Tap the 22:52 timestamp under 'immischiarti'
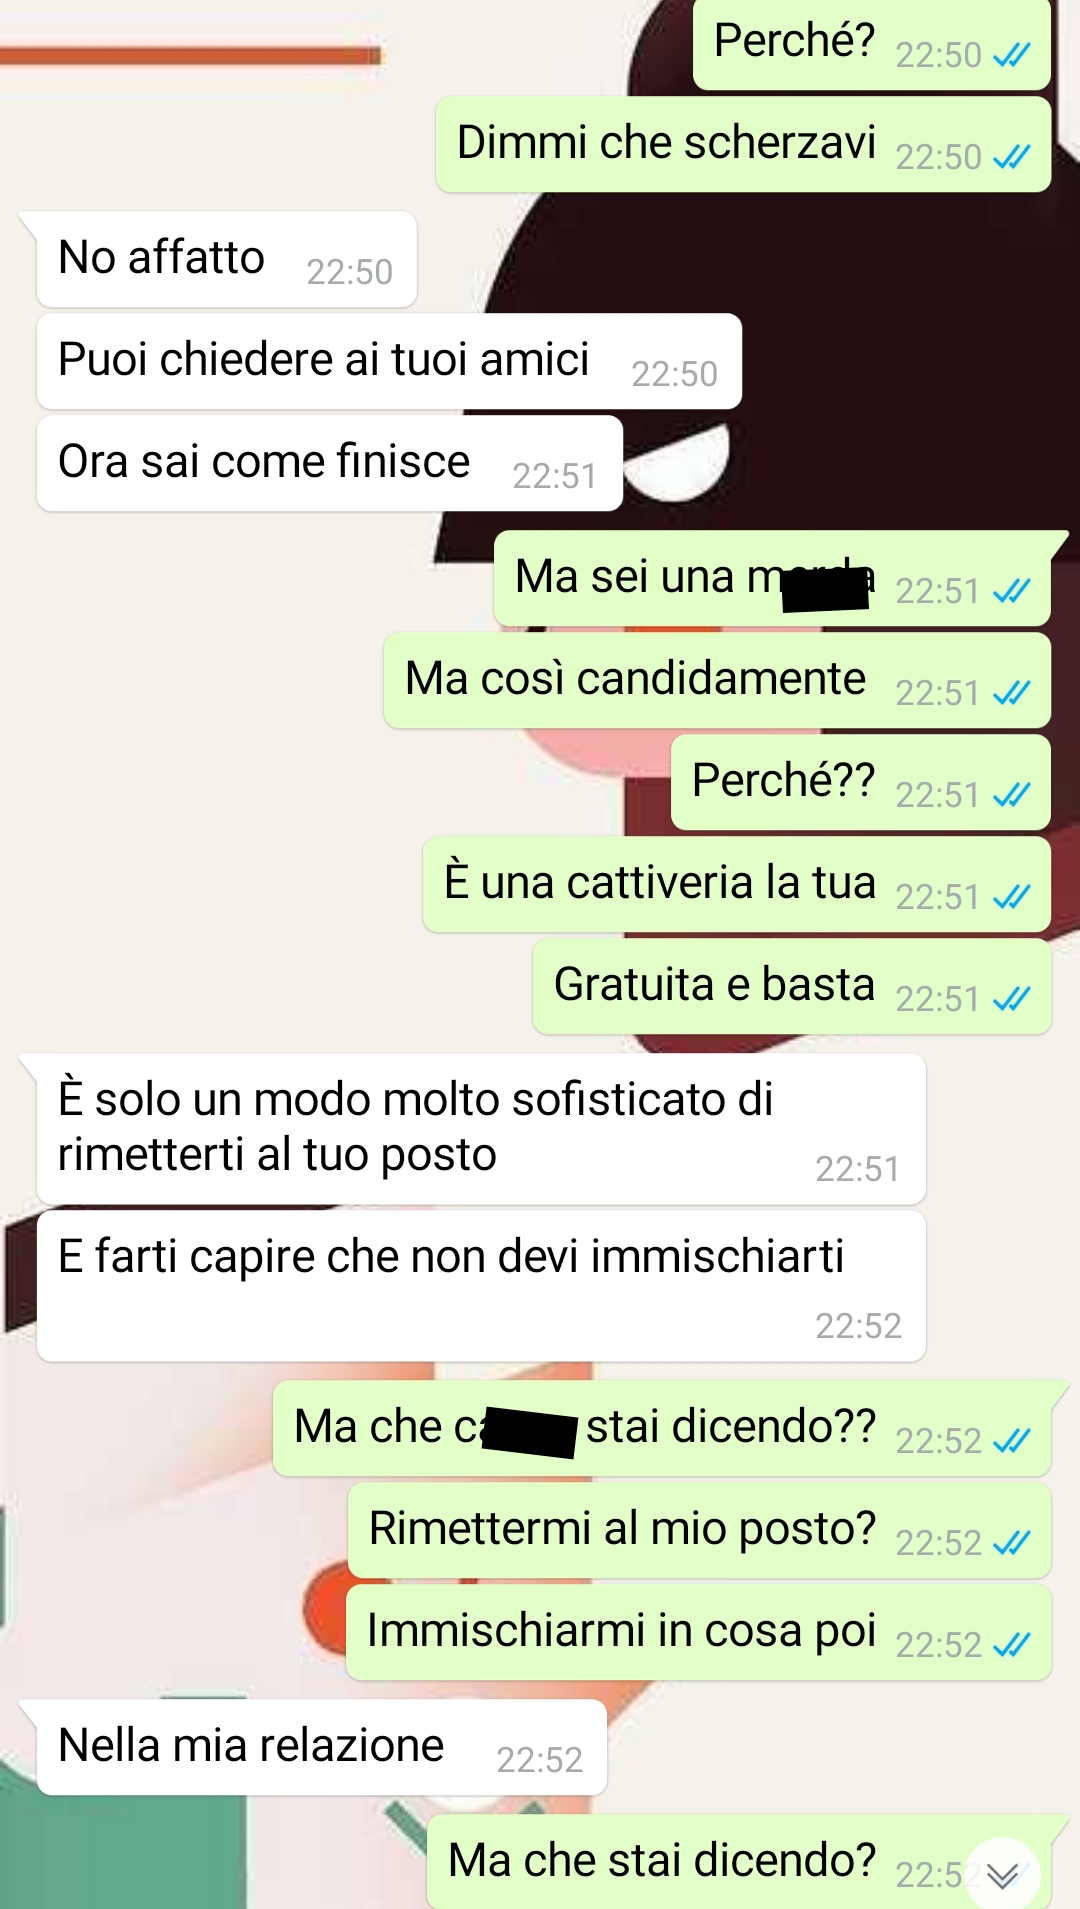This screenshot has width=1080, height=1909. 858,1326
